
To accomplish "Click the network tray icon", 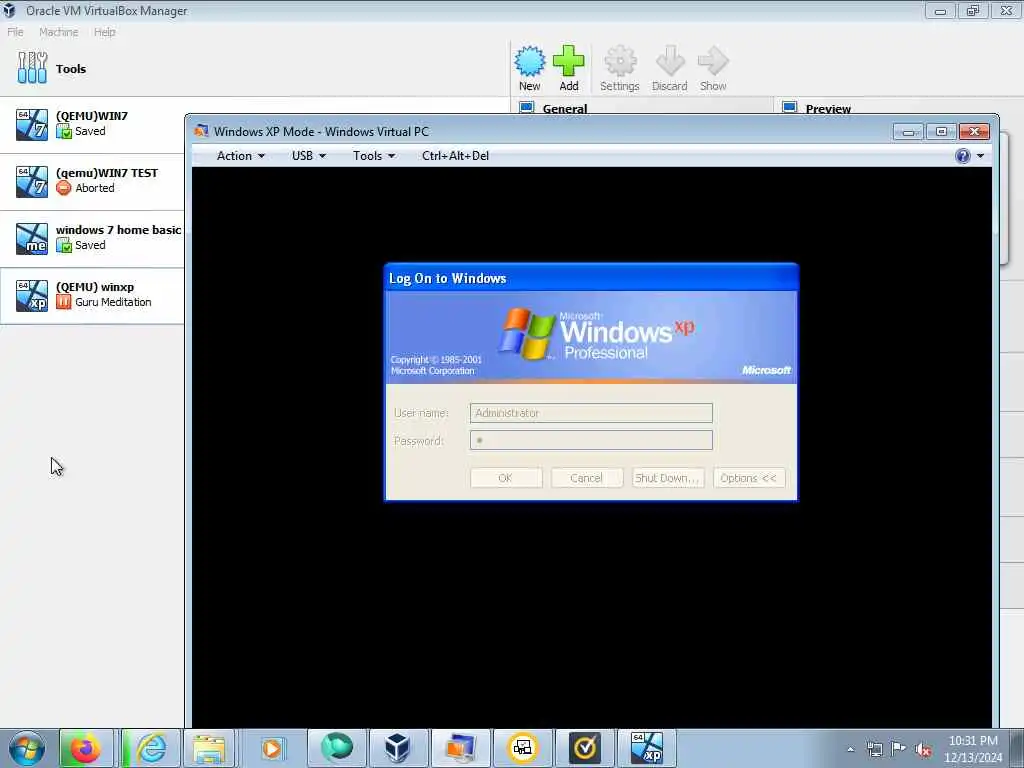I will coord(874,749).
